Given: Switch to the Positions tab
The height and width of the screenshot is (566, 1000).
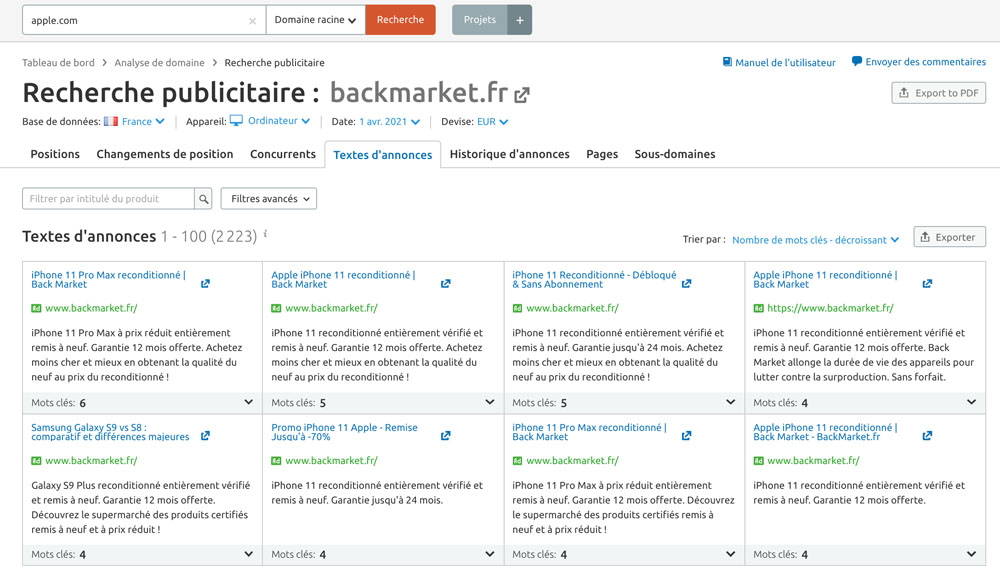Looking at the screenshot, I should (x=55, y=154).
